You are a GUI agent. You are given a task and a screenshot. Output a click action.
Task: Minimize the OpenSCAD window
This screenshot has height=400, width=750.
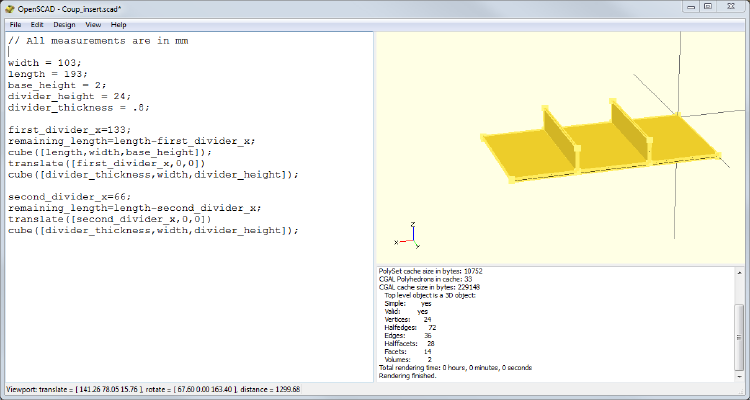coord(692,7)
